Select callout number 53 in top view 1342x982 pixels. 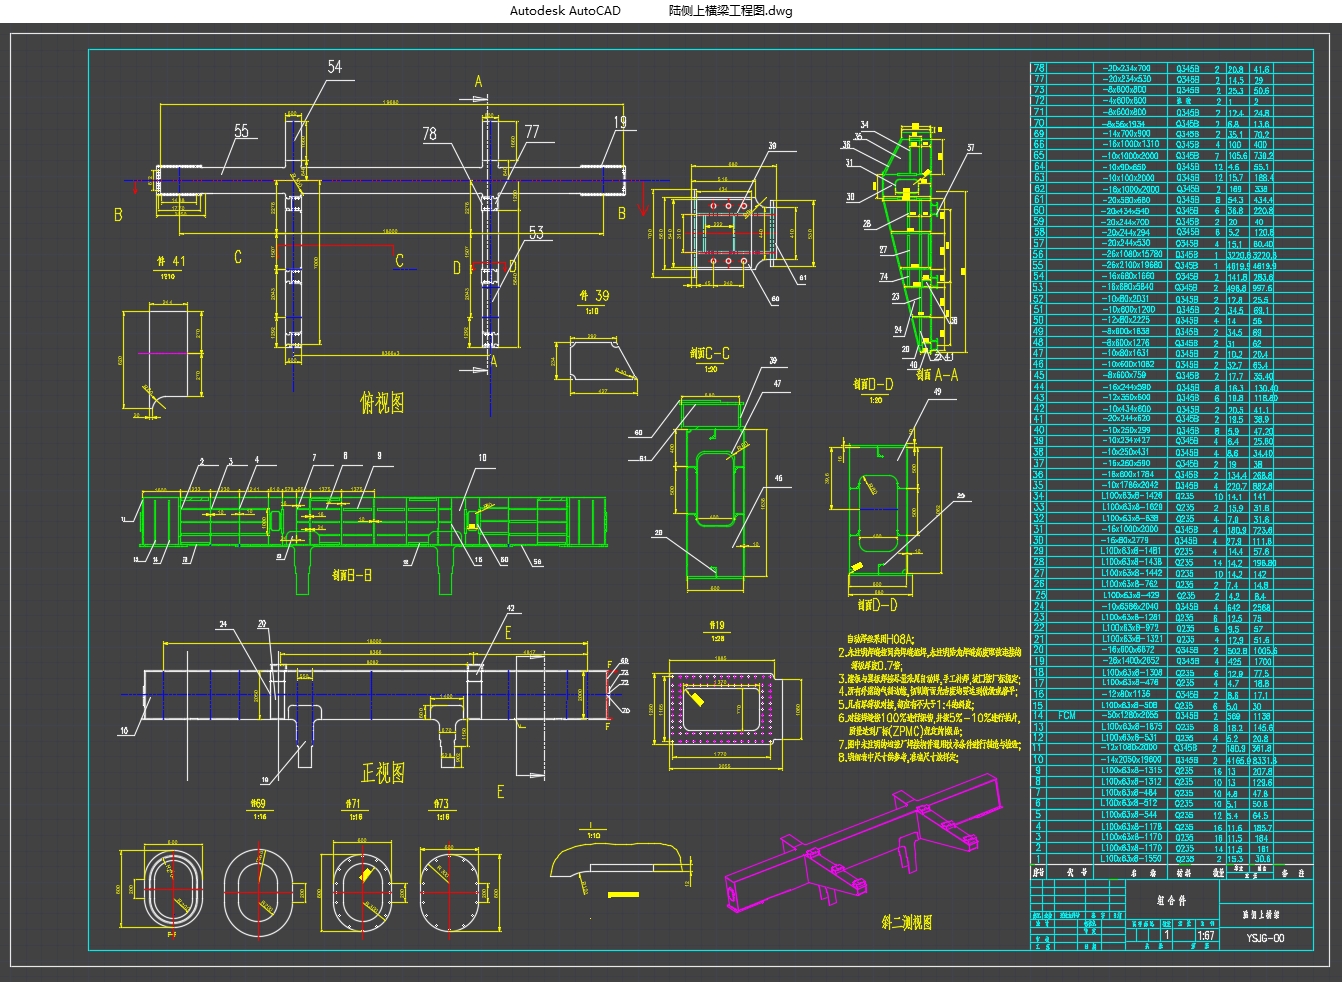coord(537,233)
